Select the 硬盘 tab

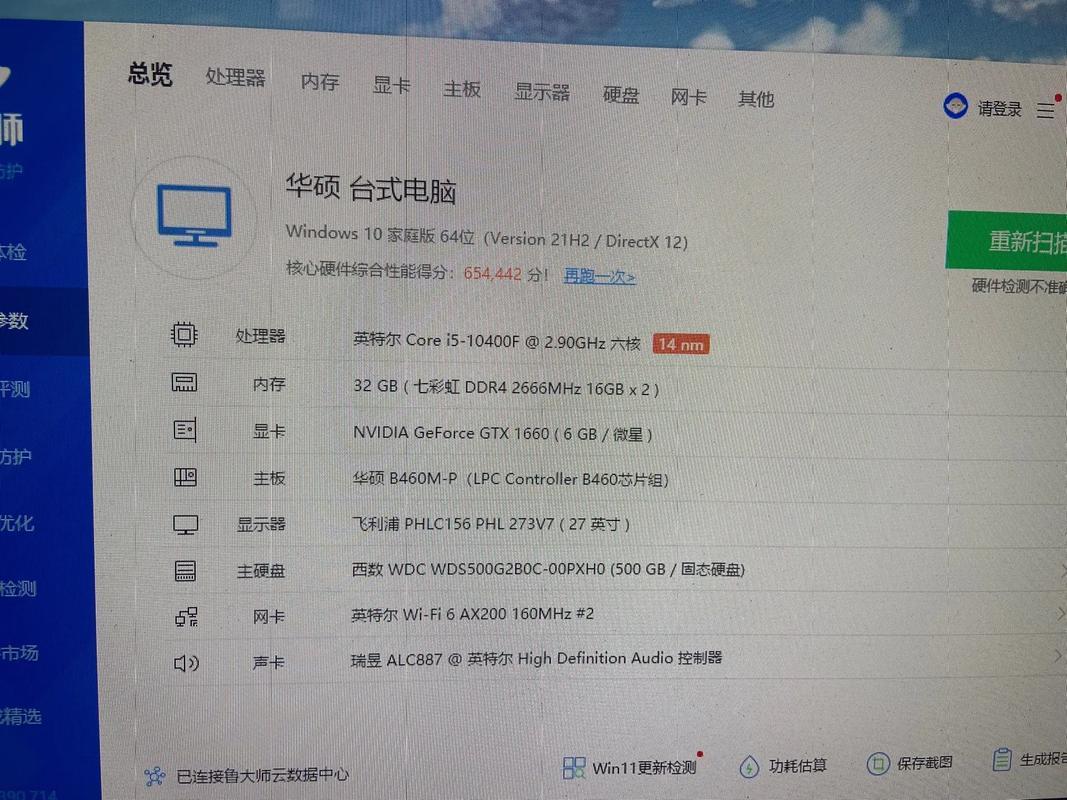click(x=621, y=95)
